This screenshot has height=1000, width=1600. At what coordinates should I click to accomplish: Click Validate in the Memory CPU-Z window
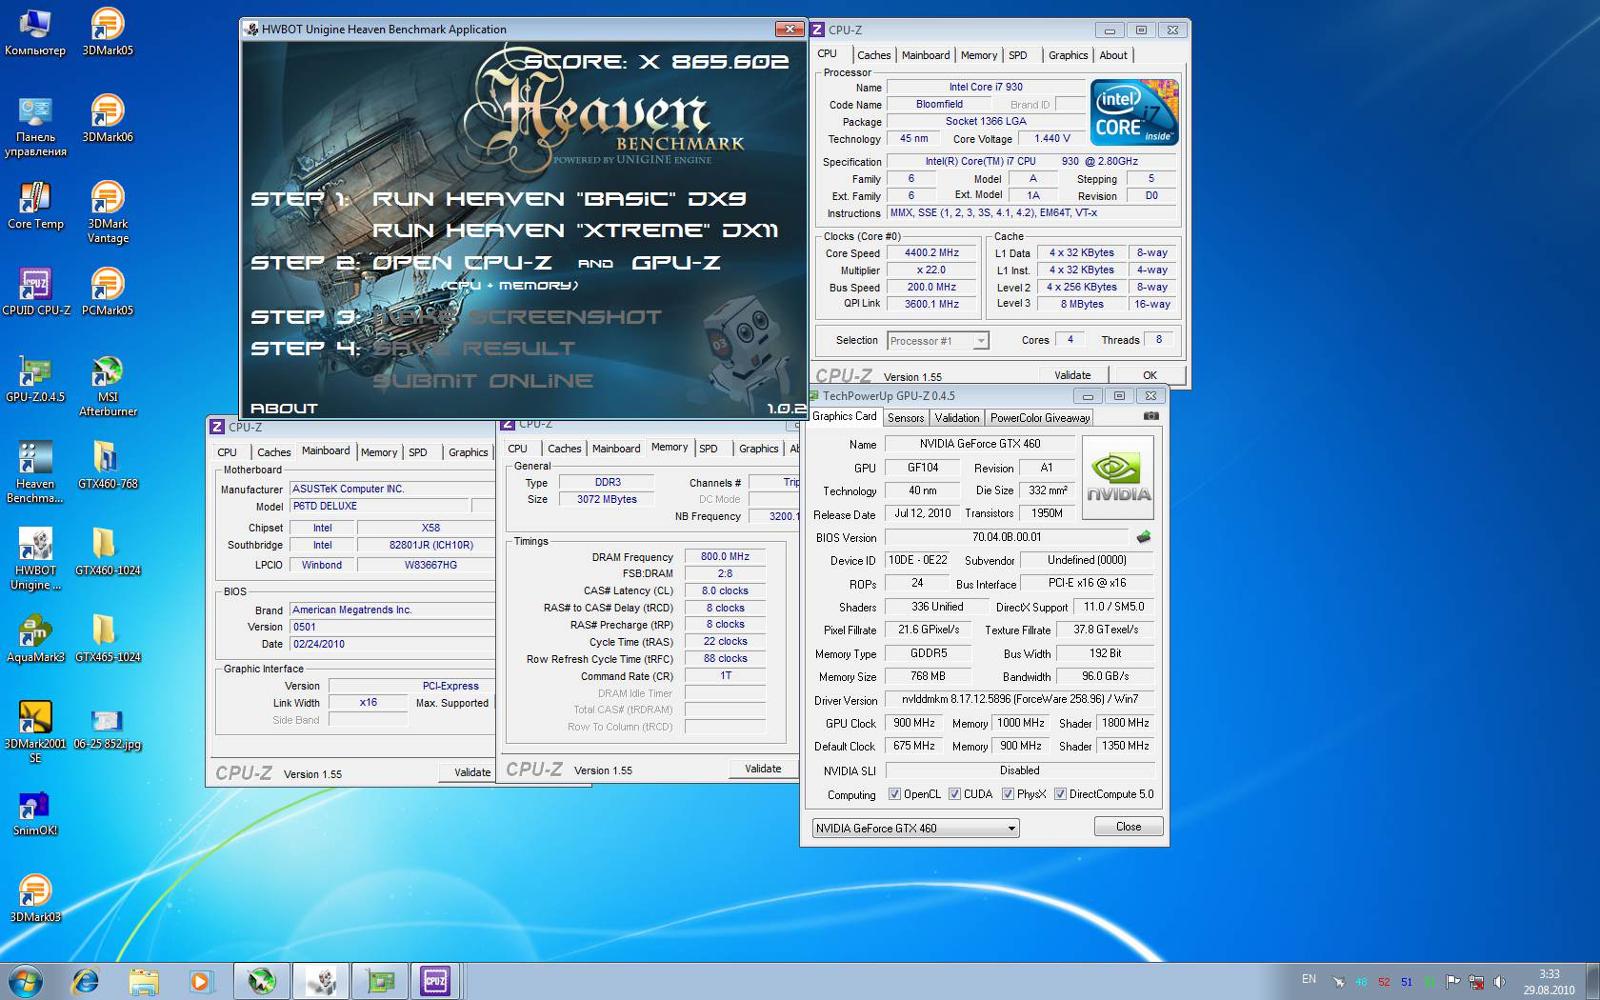(x=762, y=769)
